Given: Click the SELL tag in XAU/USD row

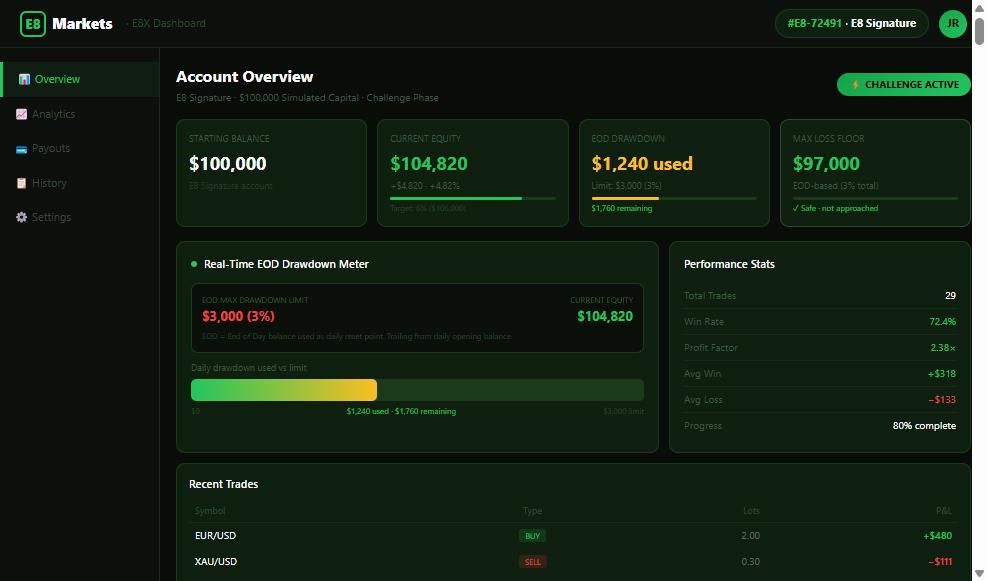Looking at the screenshot, I should click(x=532, y=562).
